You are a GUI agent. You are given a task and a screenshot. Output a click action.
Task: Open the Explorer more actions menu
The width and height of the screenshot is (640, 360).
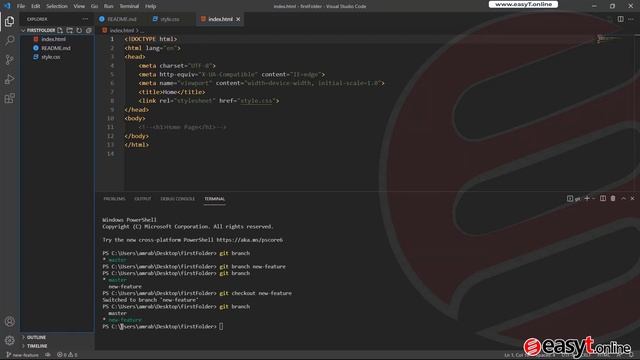(x=85, y=19)
